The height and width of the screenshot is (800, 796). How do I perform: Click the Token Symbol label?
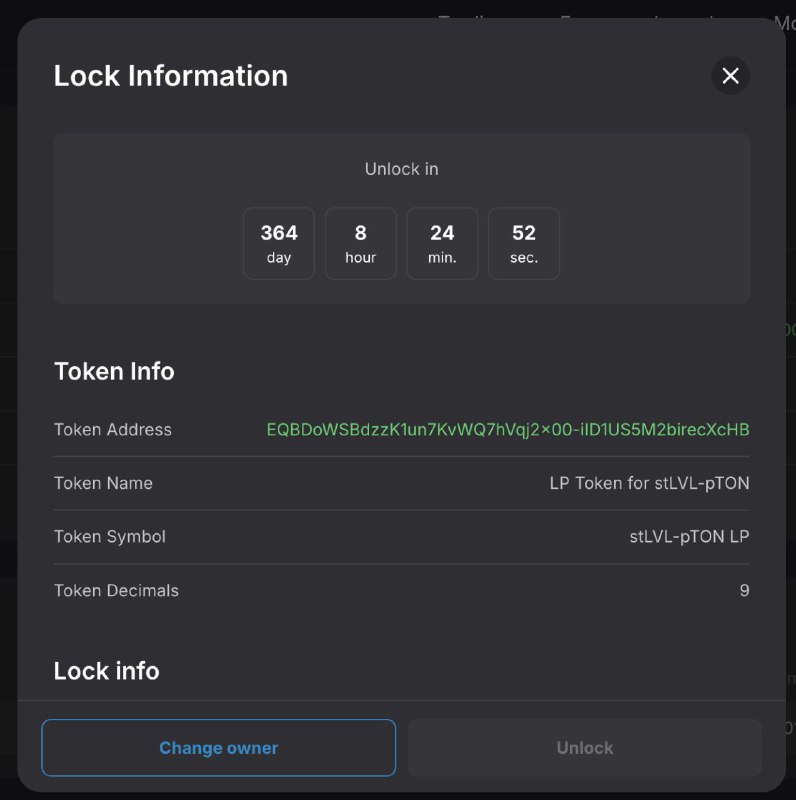(x=110, y=537)
